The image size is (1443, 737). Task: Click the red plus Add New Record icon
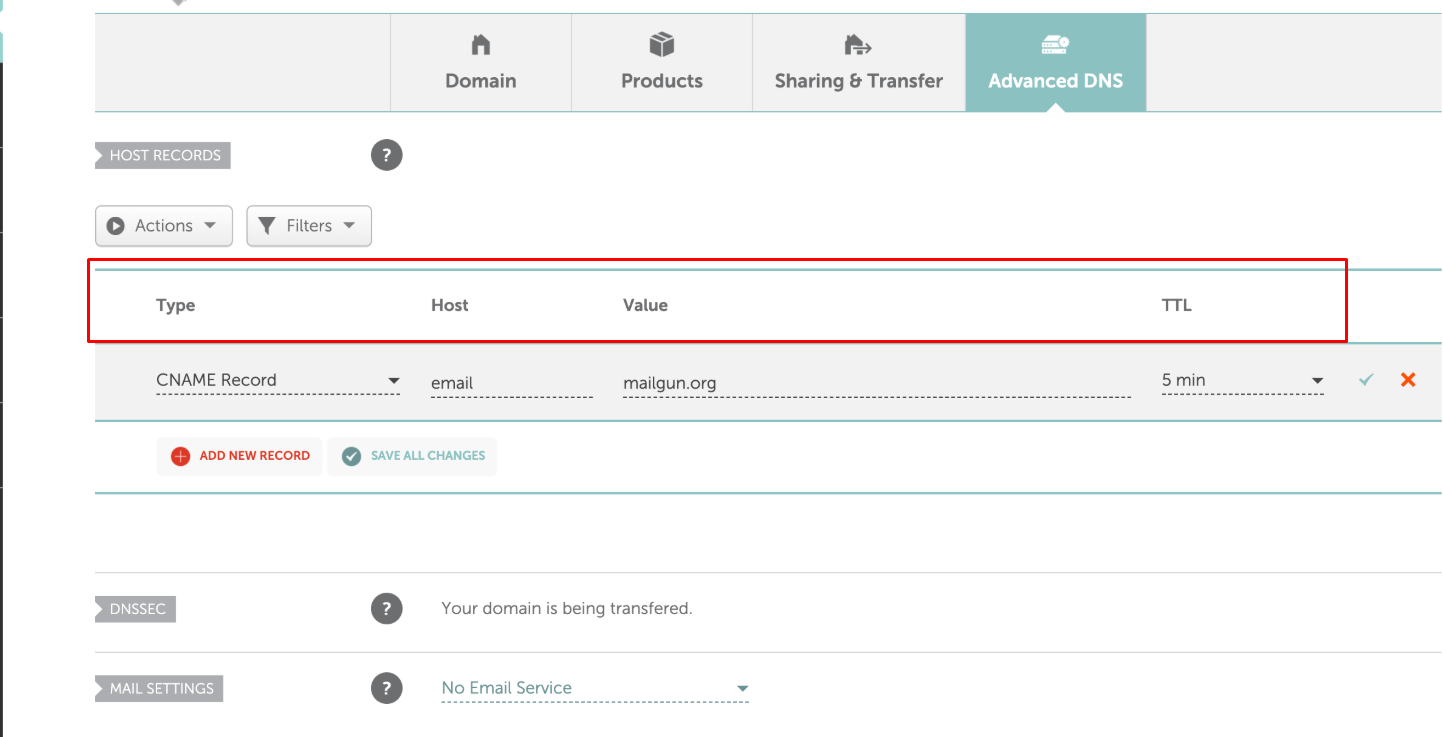point(180,456)
